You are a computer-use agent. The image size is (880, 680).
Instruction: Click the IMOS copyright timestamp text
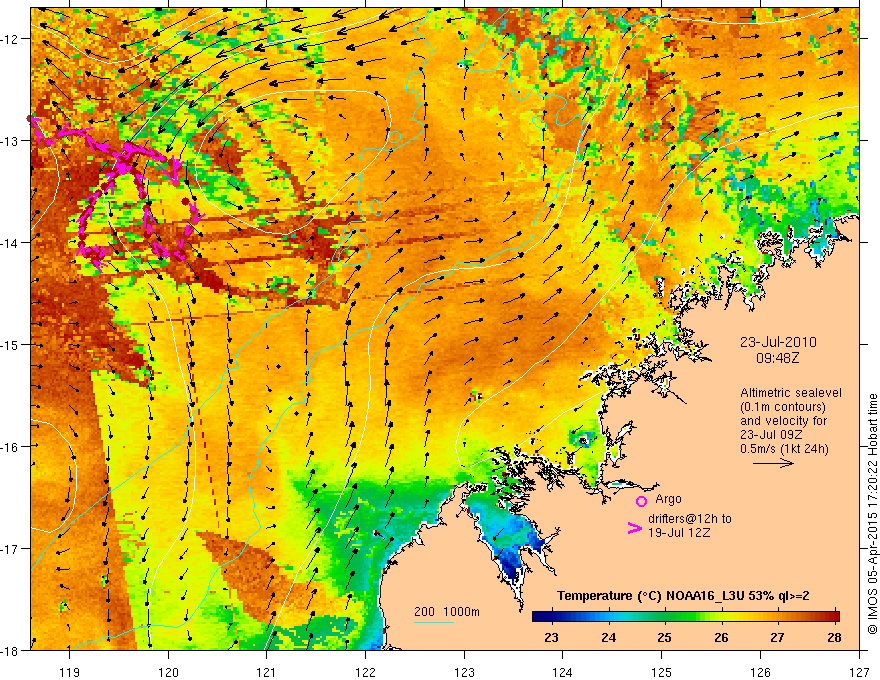pyautogui.click(x=872, y=514)
